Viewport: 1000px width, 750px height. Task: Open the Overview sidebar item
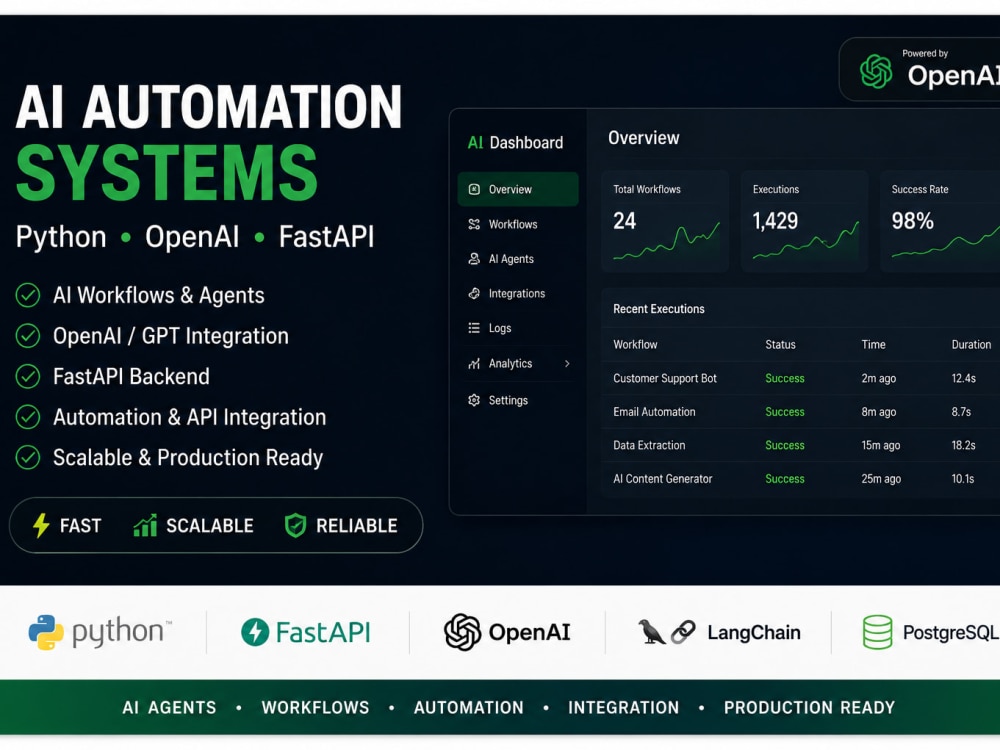click(x=518, y=189)
